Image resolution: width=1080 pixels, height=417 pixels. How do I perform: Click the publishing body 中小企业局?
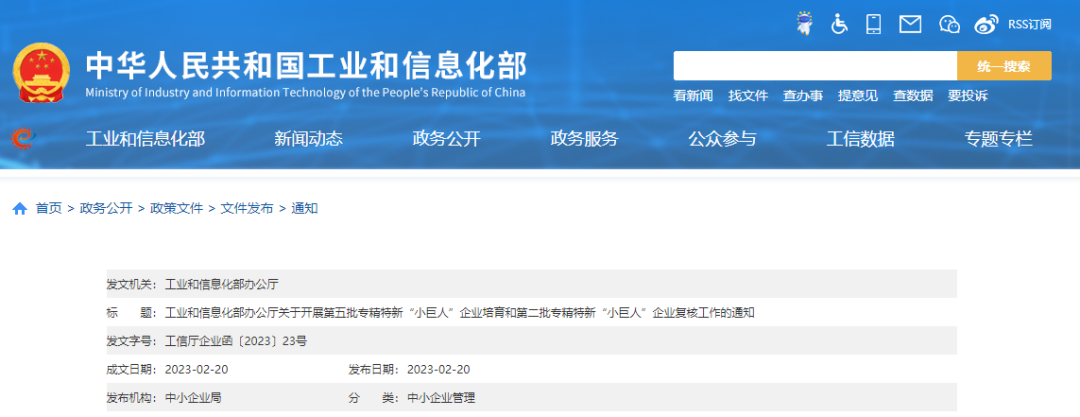tap(193, 398)
